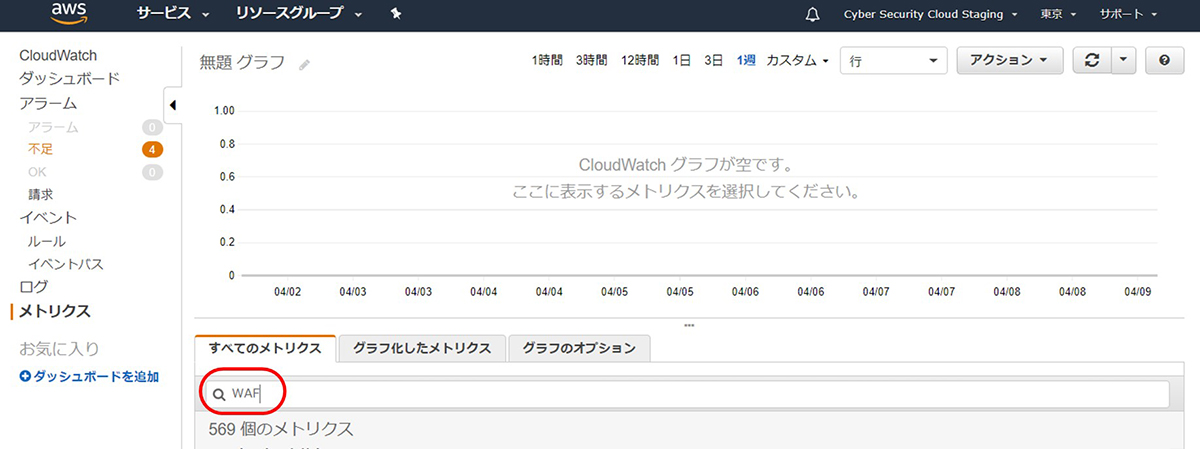The width and height of the screenshot is (1200, 449).
Task: Expand the refresh options dropdown arrow
Action: (x=1122, y=60)
